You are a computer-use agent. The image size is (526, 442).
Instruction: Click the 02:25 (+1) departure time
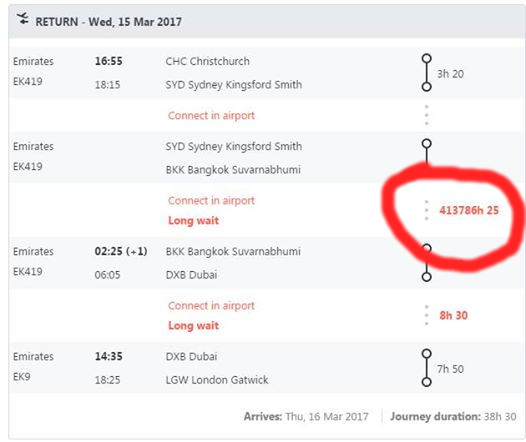121,251
